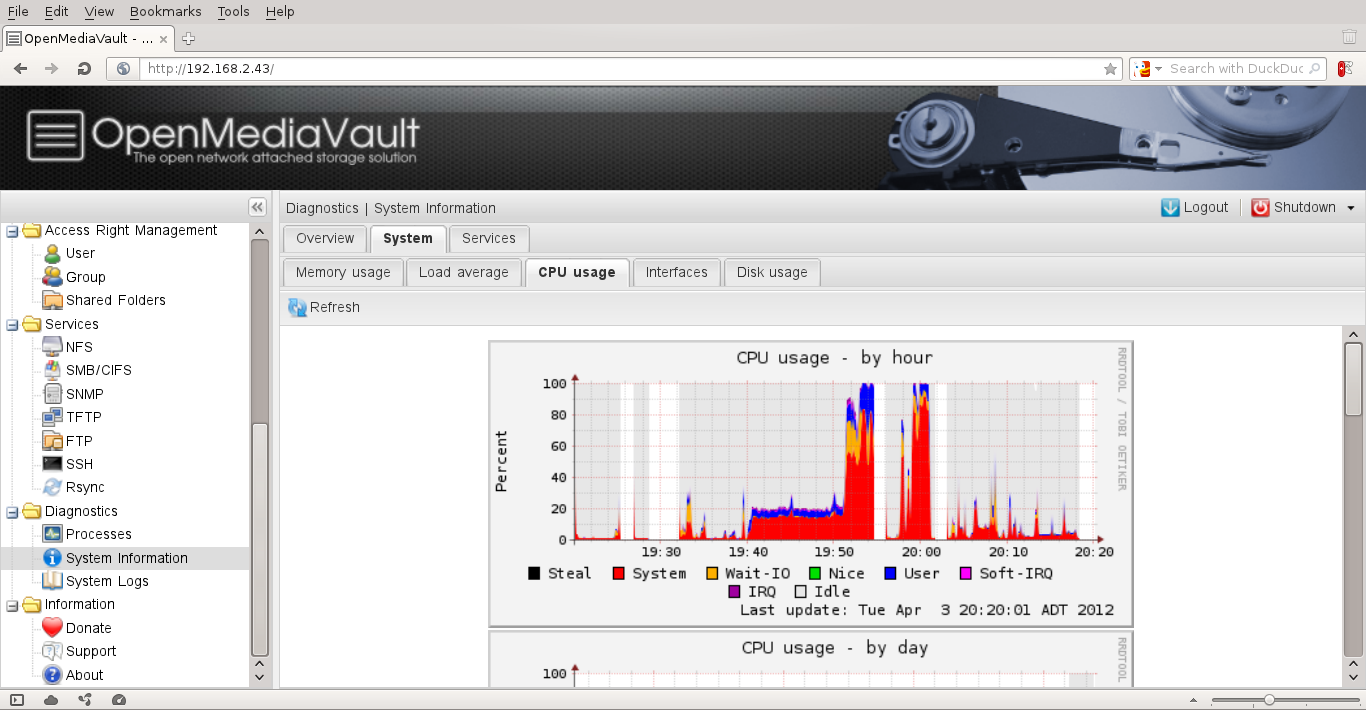This screenshot has height=710, width=1366.
Task: Open the Edit menu
Action: click(56, 11)
